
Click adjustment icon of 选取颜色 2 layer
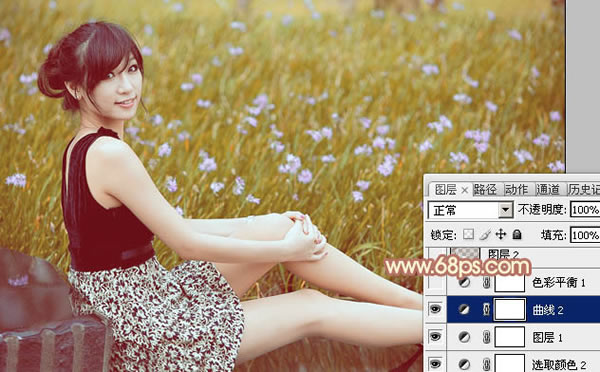pyautogui.click(x=464, y=364)
